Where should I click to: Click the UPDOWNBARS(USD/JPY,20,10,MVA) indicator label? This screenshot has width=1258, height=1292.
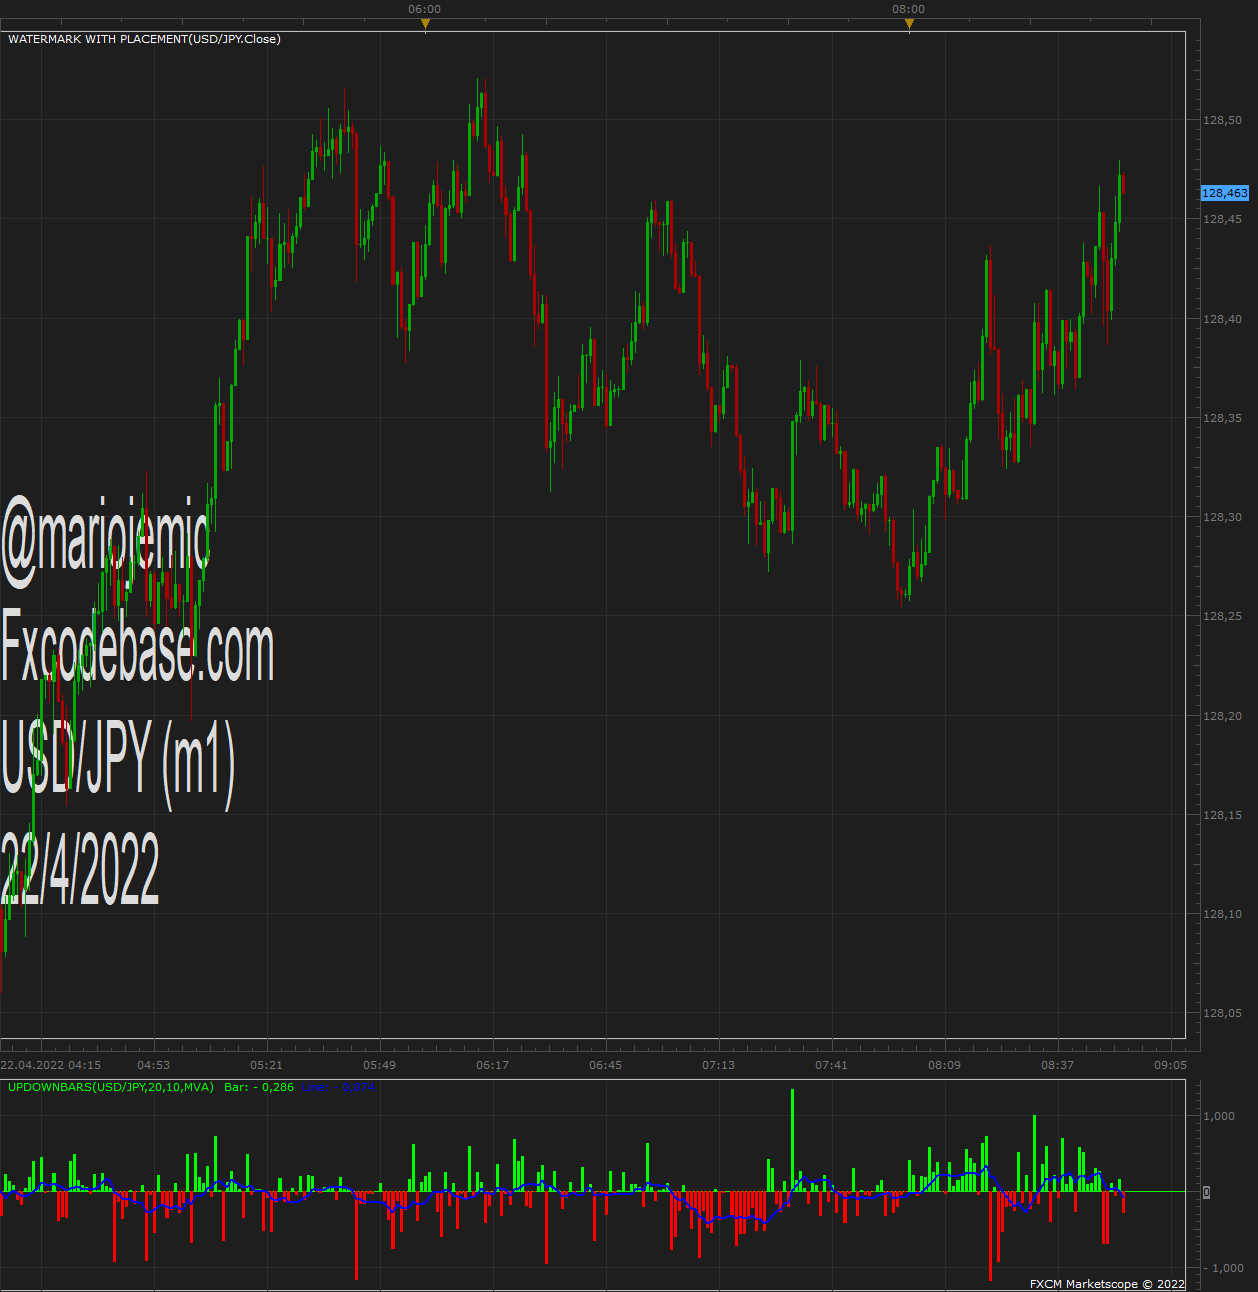click(x=111, y=1087)
